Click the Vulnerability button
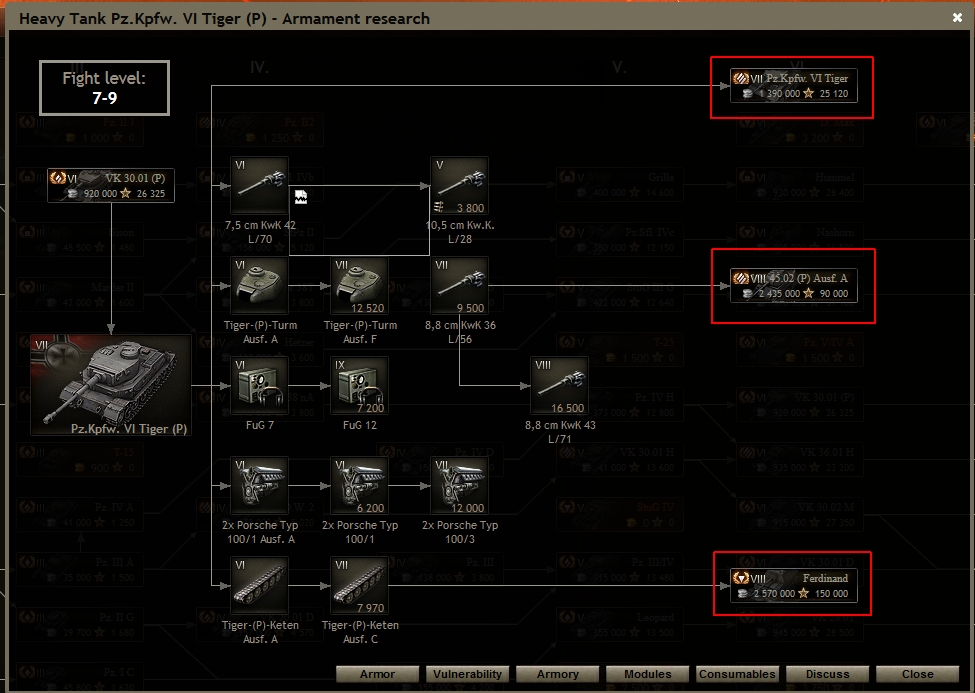This screenshot has height=693, width=975. pyautogui.click(x=468, y=674)
